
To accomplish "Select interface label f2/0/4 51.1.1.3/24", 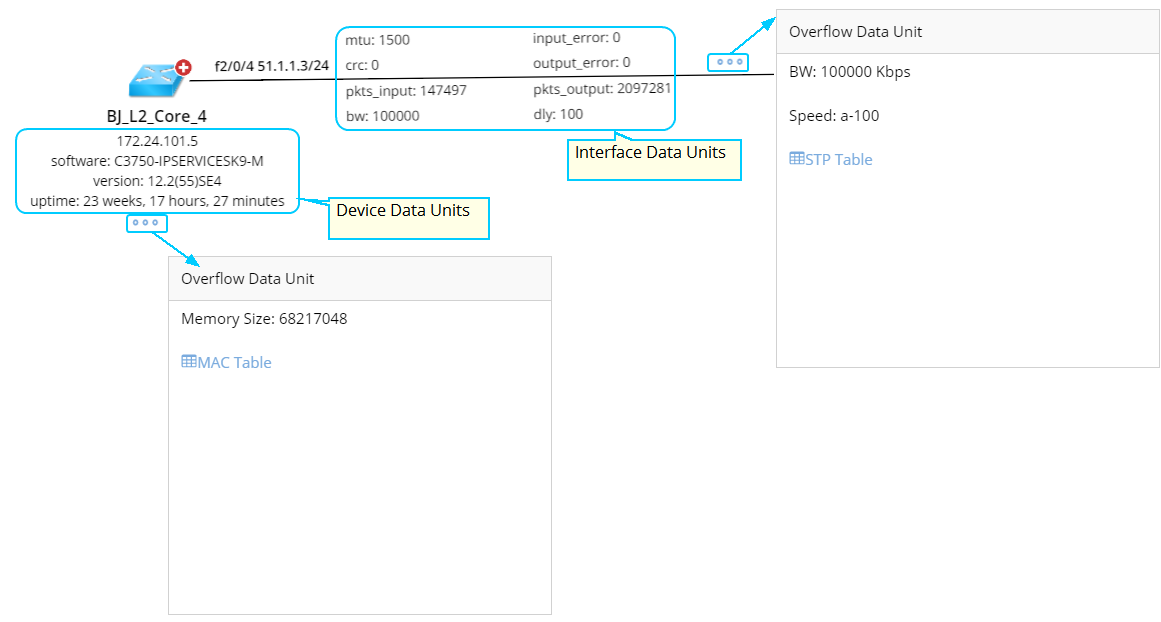I will [272, 66].
